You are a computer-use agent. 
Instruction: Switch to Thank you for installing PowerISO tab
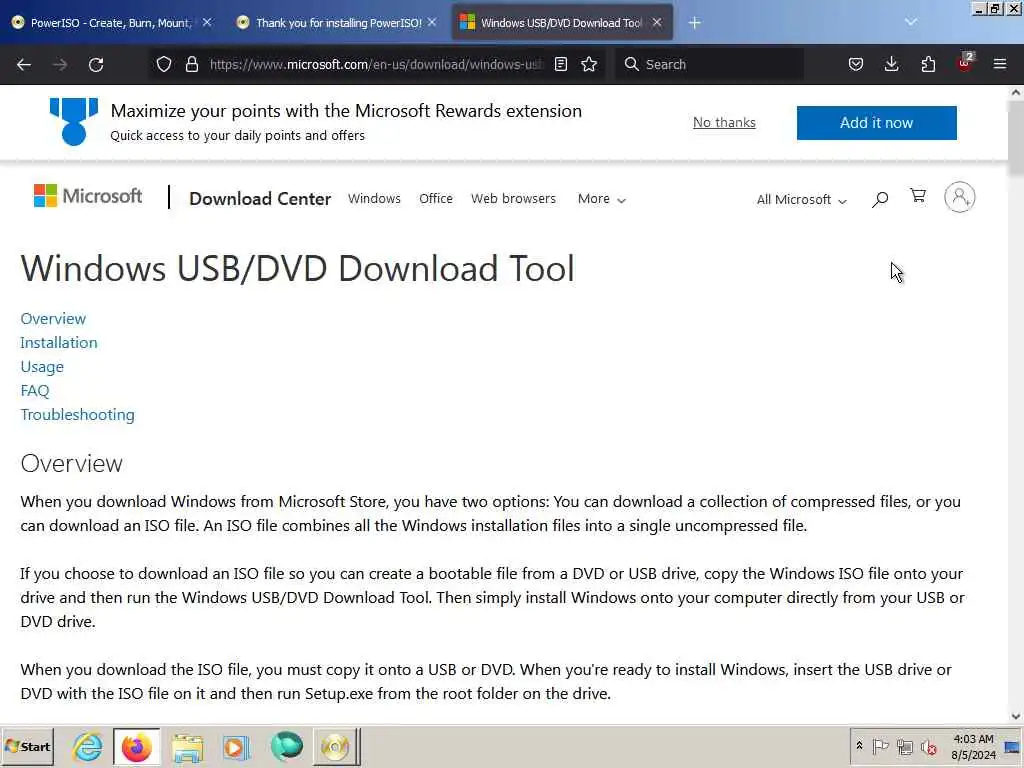click(337, 23)
